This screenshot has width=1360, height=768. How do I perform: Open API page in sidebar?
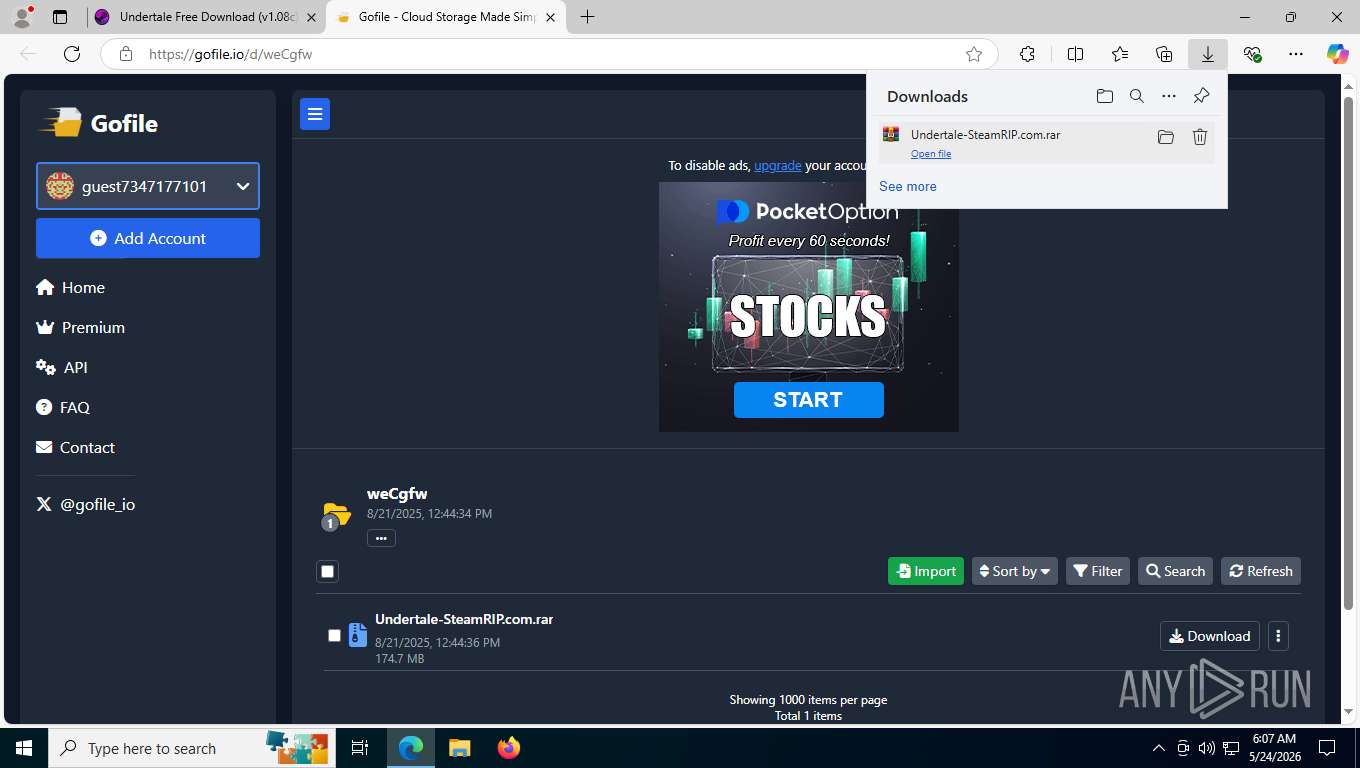62,367
